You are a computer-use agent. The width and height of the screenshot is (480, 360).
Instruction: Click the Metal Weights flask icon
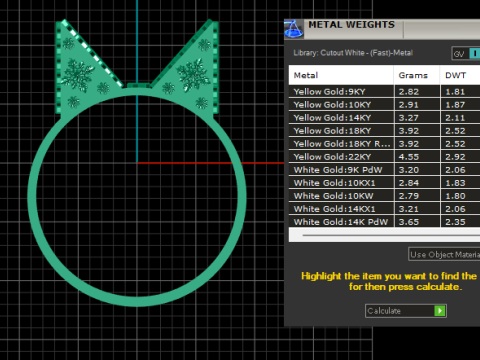click(x=294, y=29)
